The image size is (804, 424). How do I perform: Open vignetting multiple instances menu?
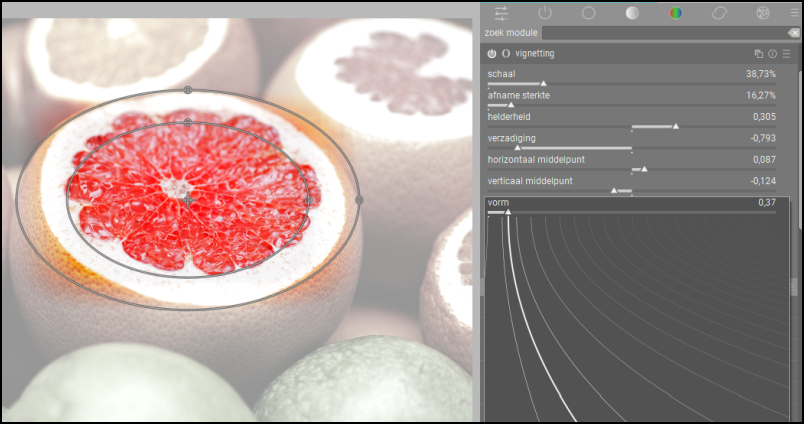[x=759, y=54]
